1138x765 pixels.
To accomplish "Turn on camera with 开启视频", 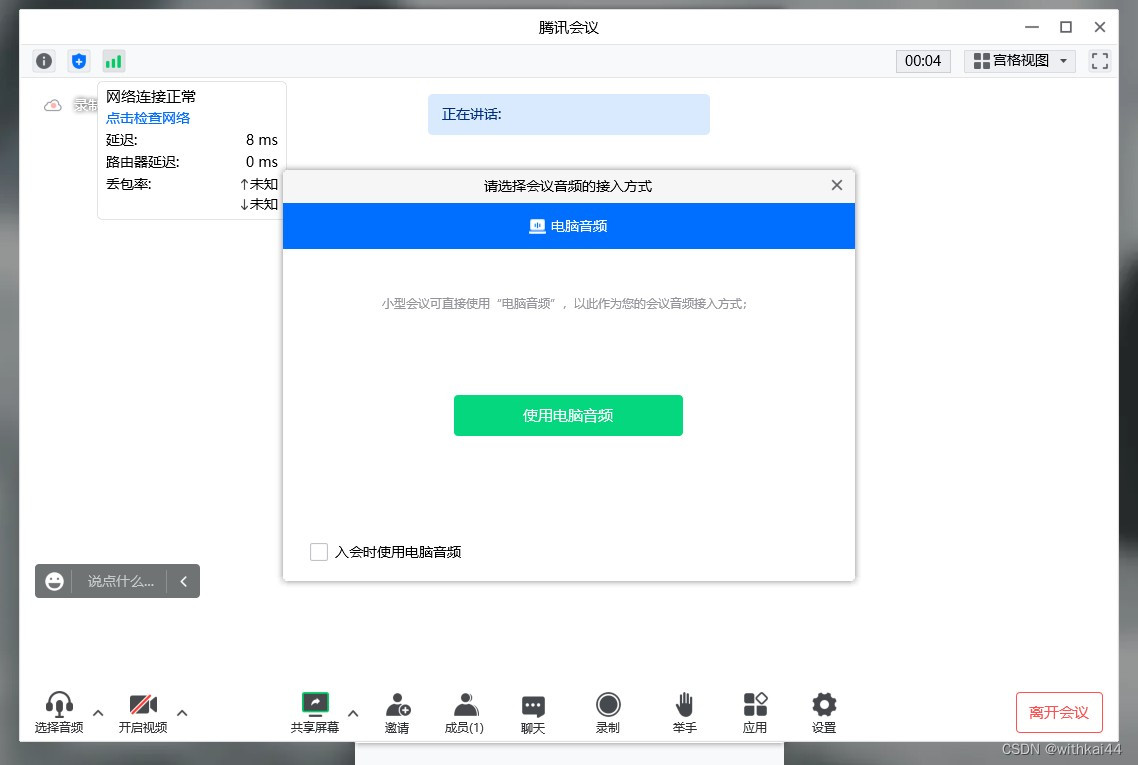I will [142, 711].
